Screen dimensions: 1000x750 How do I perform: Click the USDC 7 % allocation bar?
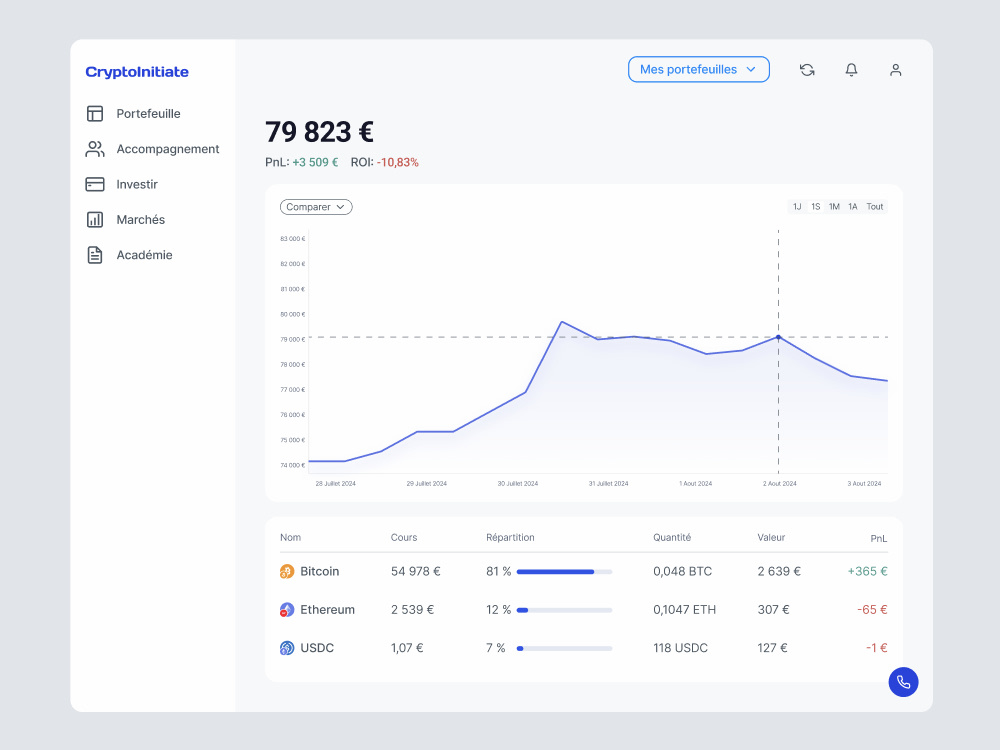coord(564,649)
